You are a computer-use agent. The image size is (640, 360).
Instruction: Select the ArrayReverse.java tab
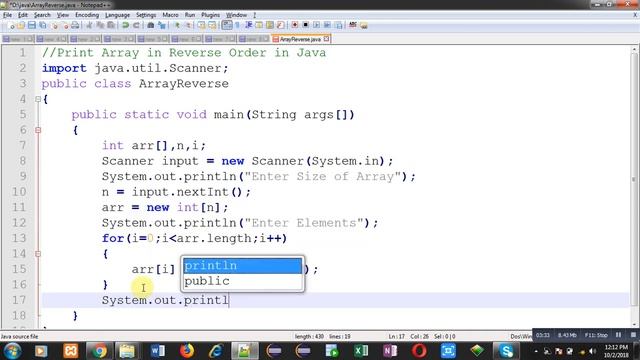point(300,39)
